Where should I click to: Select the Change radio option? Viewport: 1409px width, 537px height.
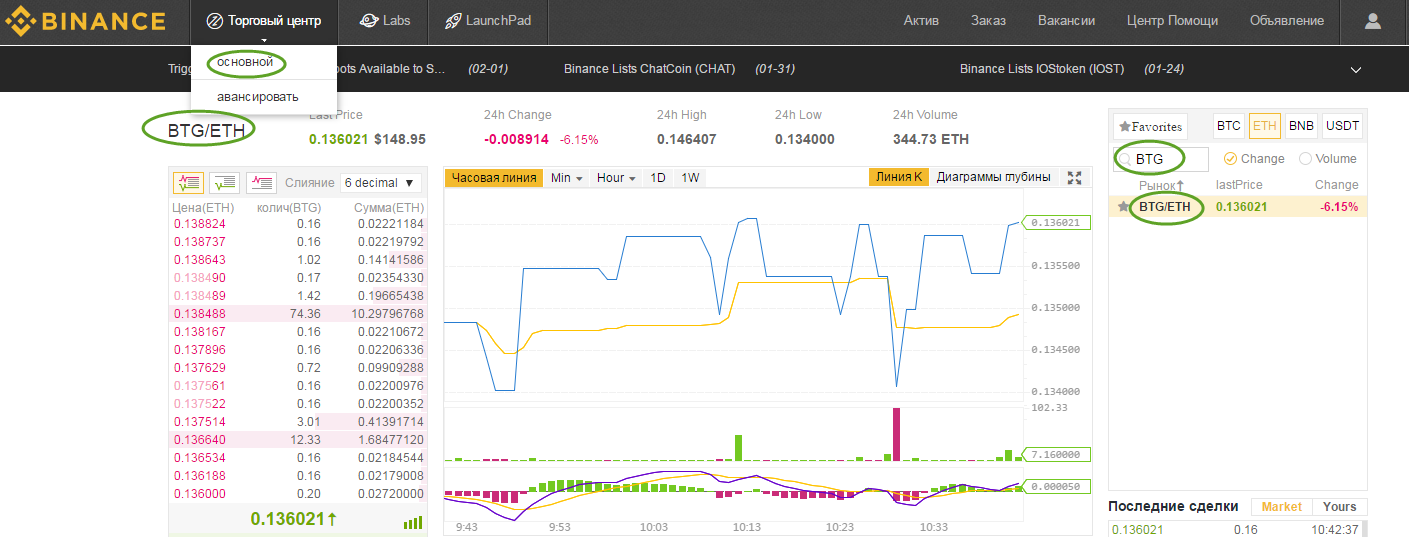(1231, 159)
